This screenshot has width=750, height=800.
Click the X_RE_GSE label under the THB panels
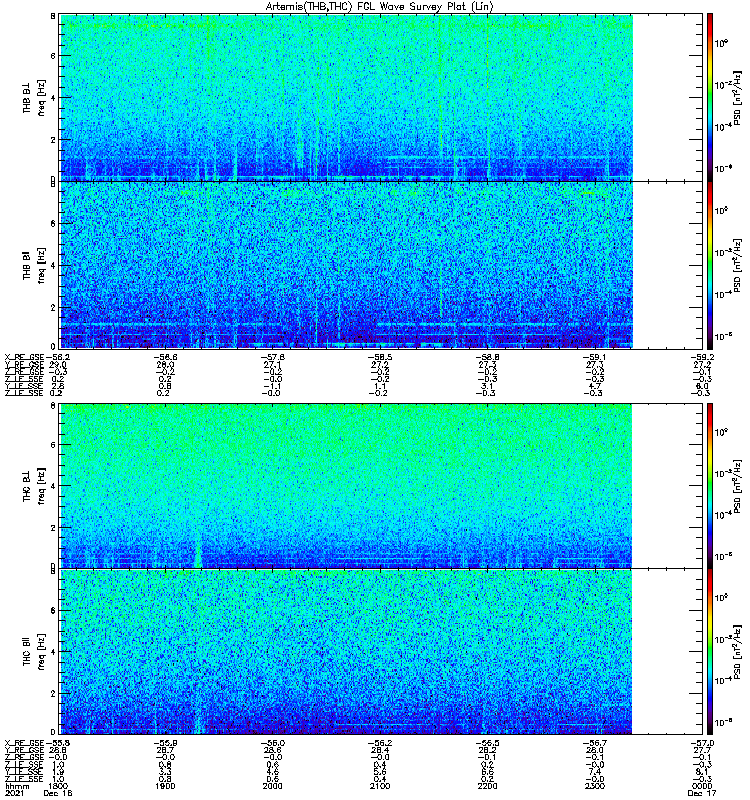coord(24,354)
